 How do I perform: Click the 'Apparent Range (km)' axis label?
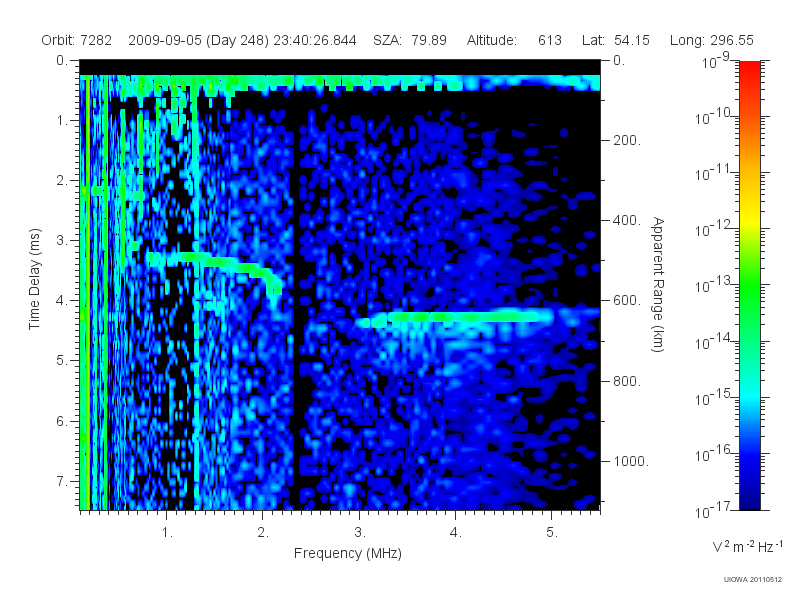tap(659, 284)
